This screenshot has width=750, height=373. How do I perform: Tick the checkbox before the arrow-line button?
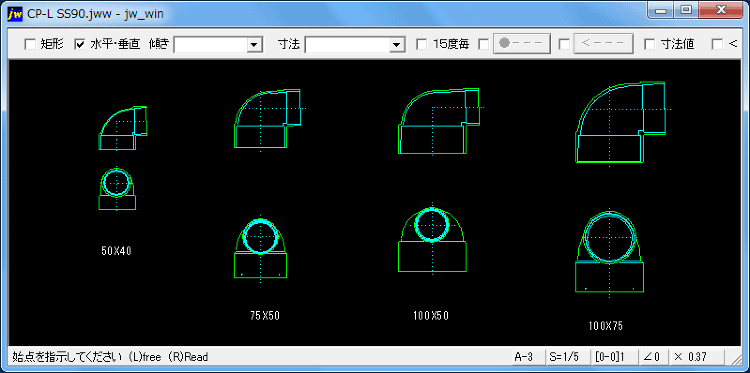(564, 44)
